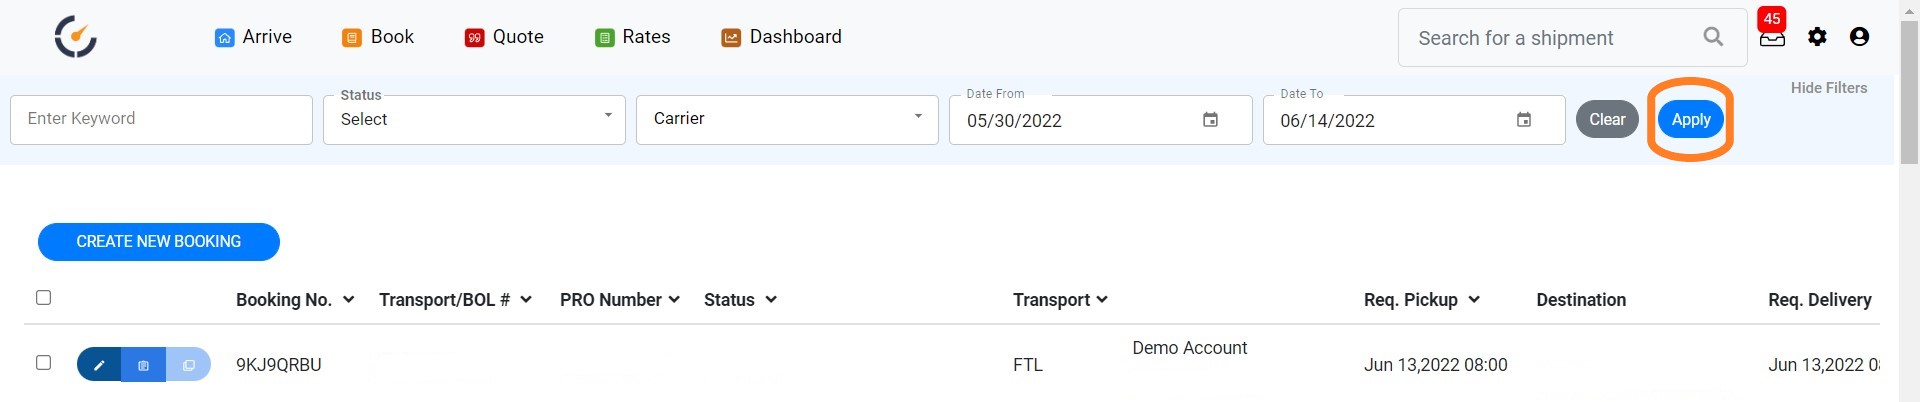This screenshot has width=1920, height=402.
Task: Apply the selected filters
Action: click(x=1691, y=120)
